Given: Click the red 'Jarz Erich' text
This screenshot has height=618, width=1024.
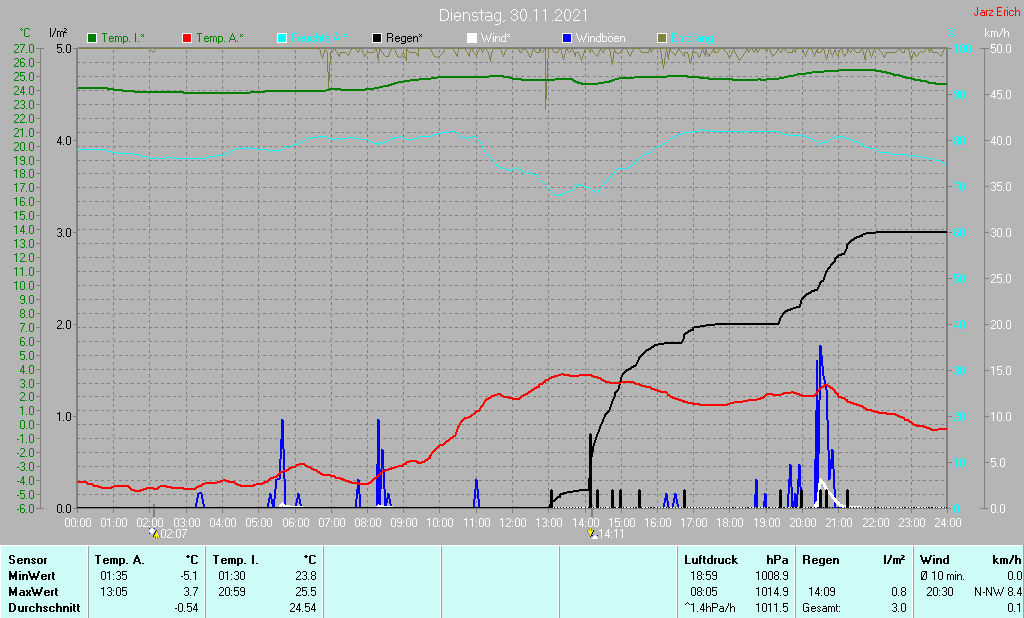Looking at the screenshot, I should pos(997,12).
